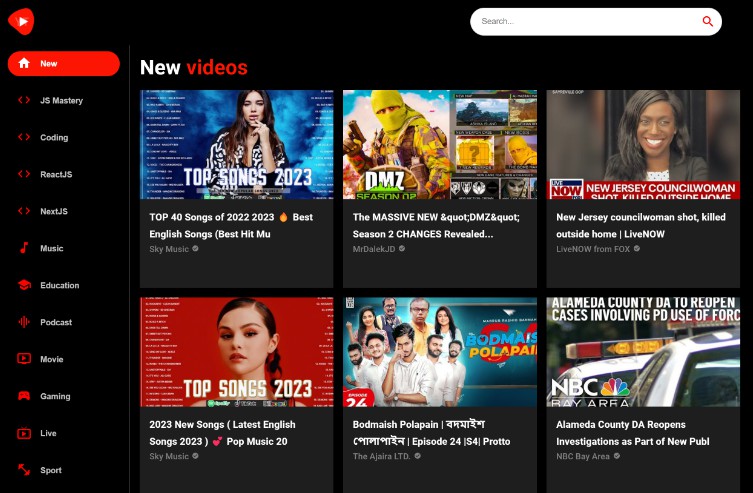This screenshot has height=493, width=753.
Task: Click the Gaming controller icon
Action: click(24, 396)
